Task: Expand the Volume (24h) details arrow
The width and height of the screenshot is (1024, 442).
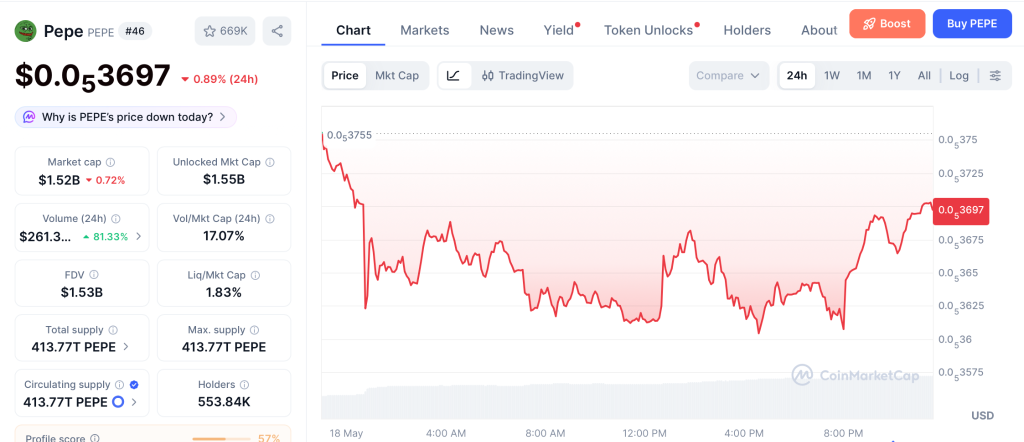Action: [x=138, y=236]
